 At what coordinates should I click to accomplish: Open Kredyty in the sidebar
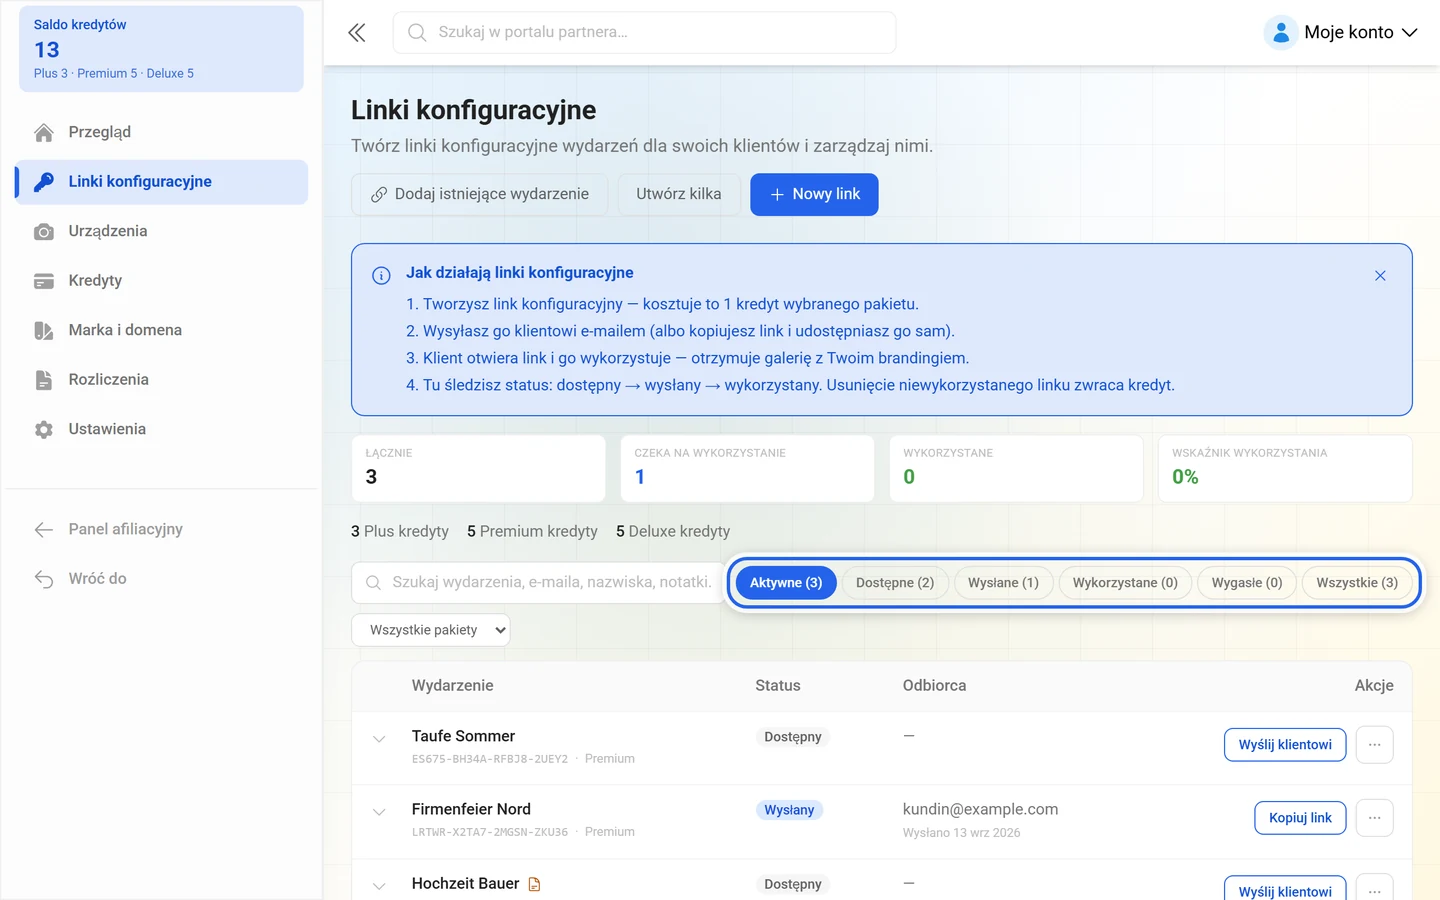pyautogui.click(x=162, y=281)
